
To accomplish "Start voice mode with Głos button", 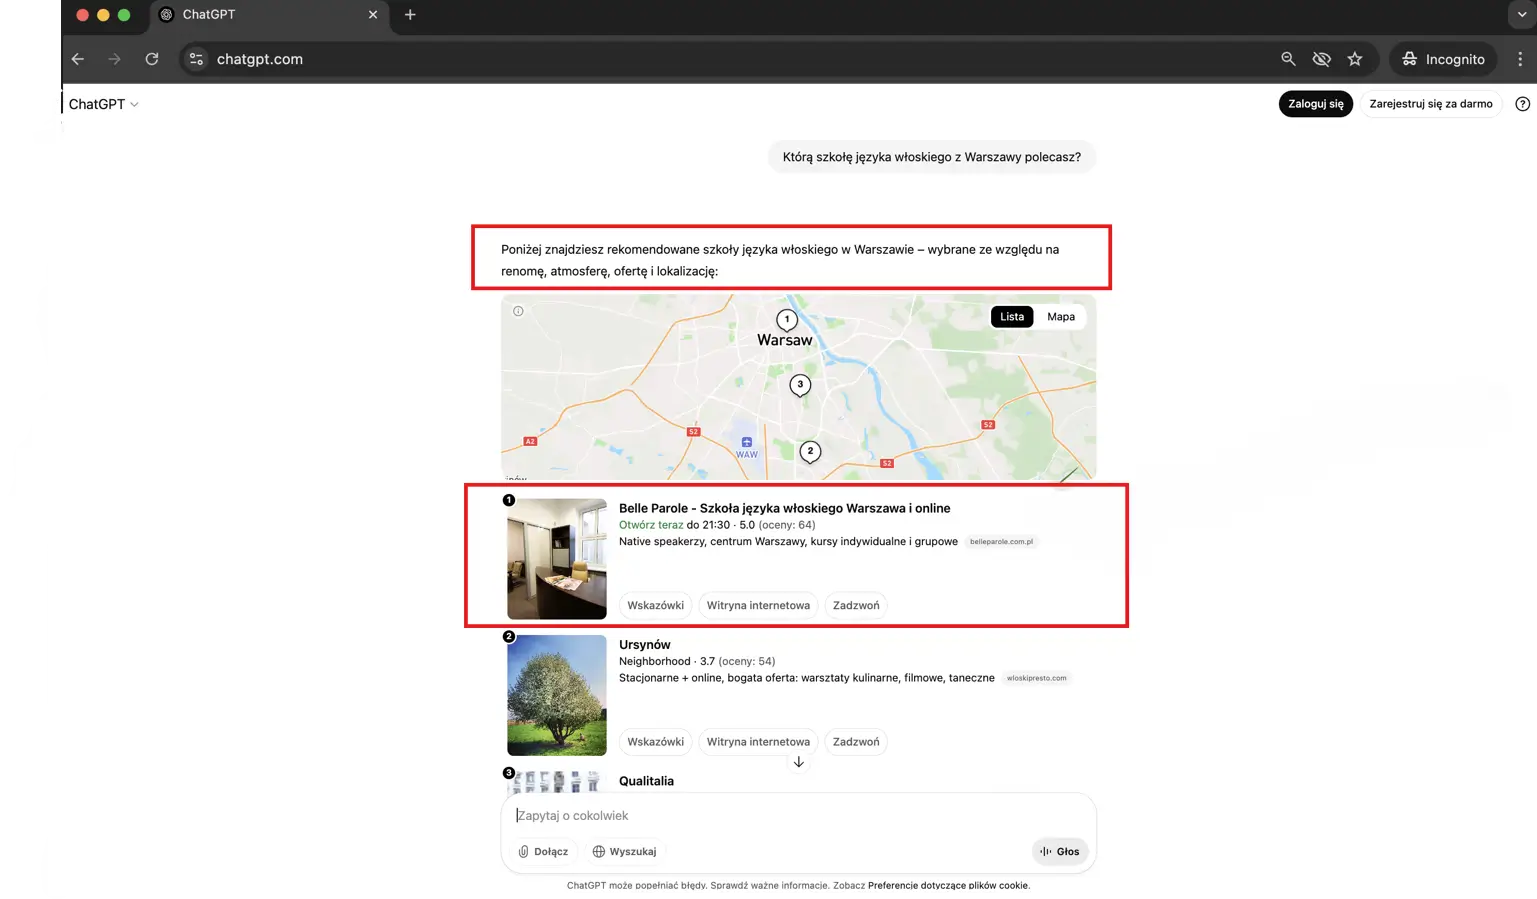I will pos(1059,852).
